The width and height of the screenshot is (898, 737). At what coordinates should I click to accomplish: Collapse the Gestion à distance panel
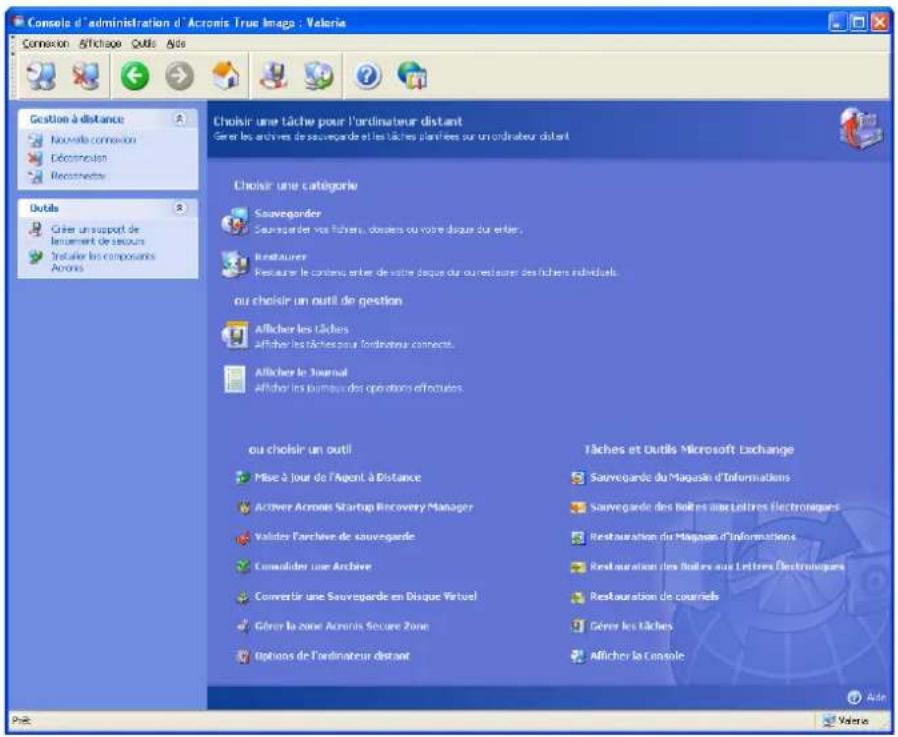point(180,119)
